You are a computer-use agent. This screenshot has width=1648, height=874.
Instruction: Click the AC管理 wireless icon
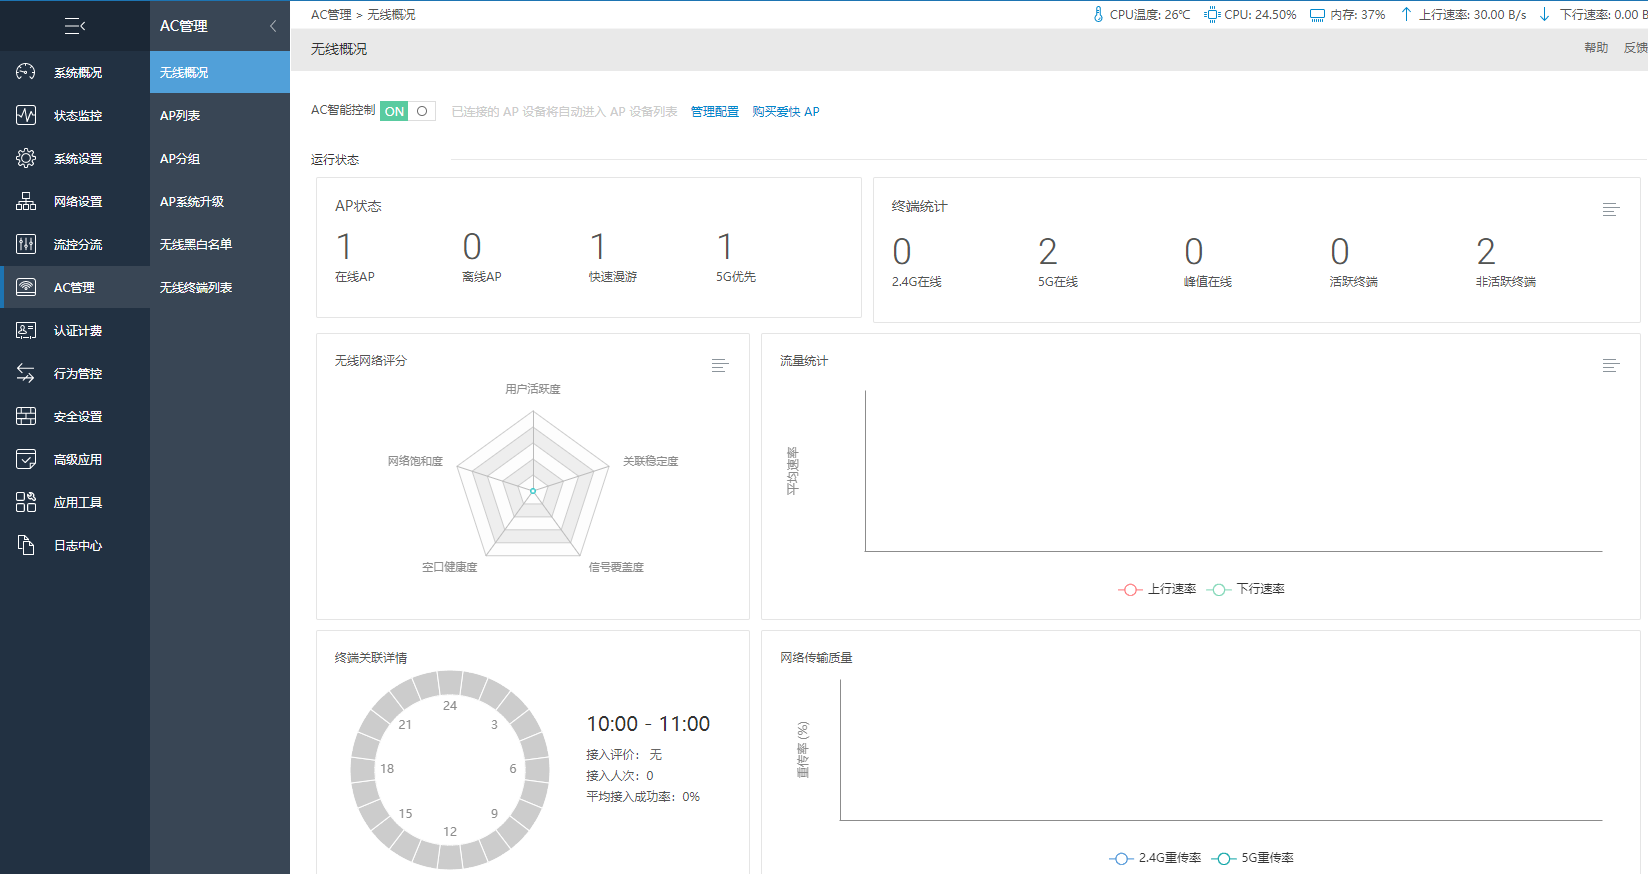tap(26, 287)
